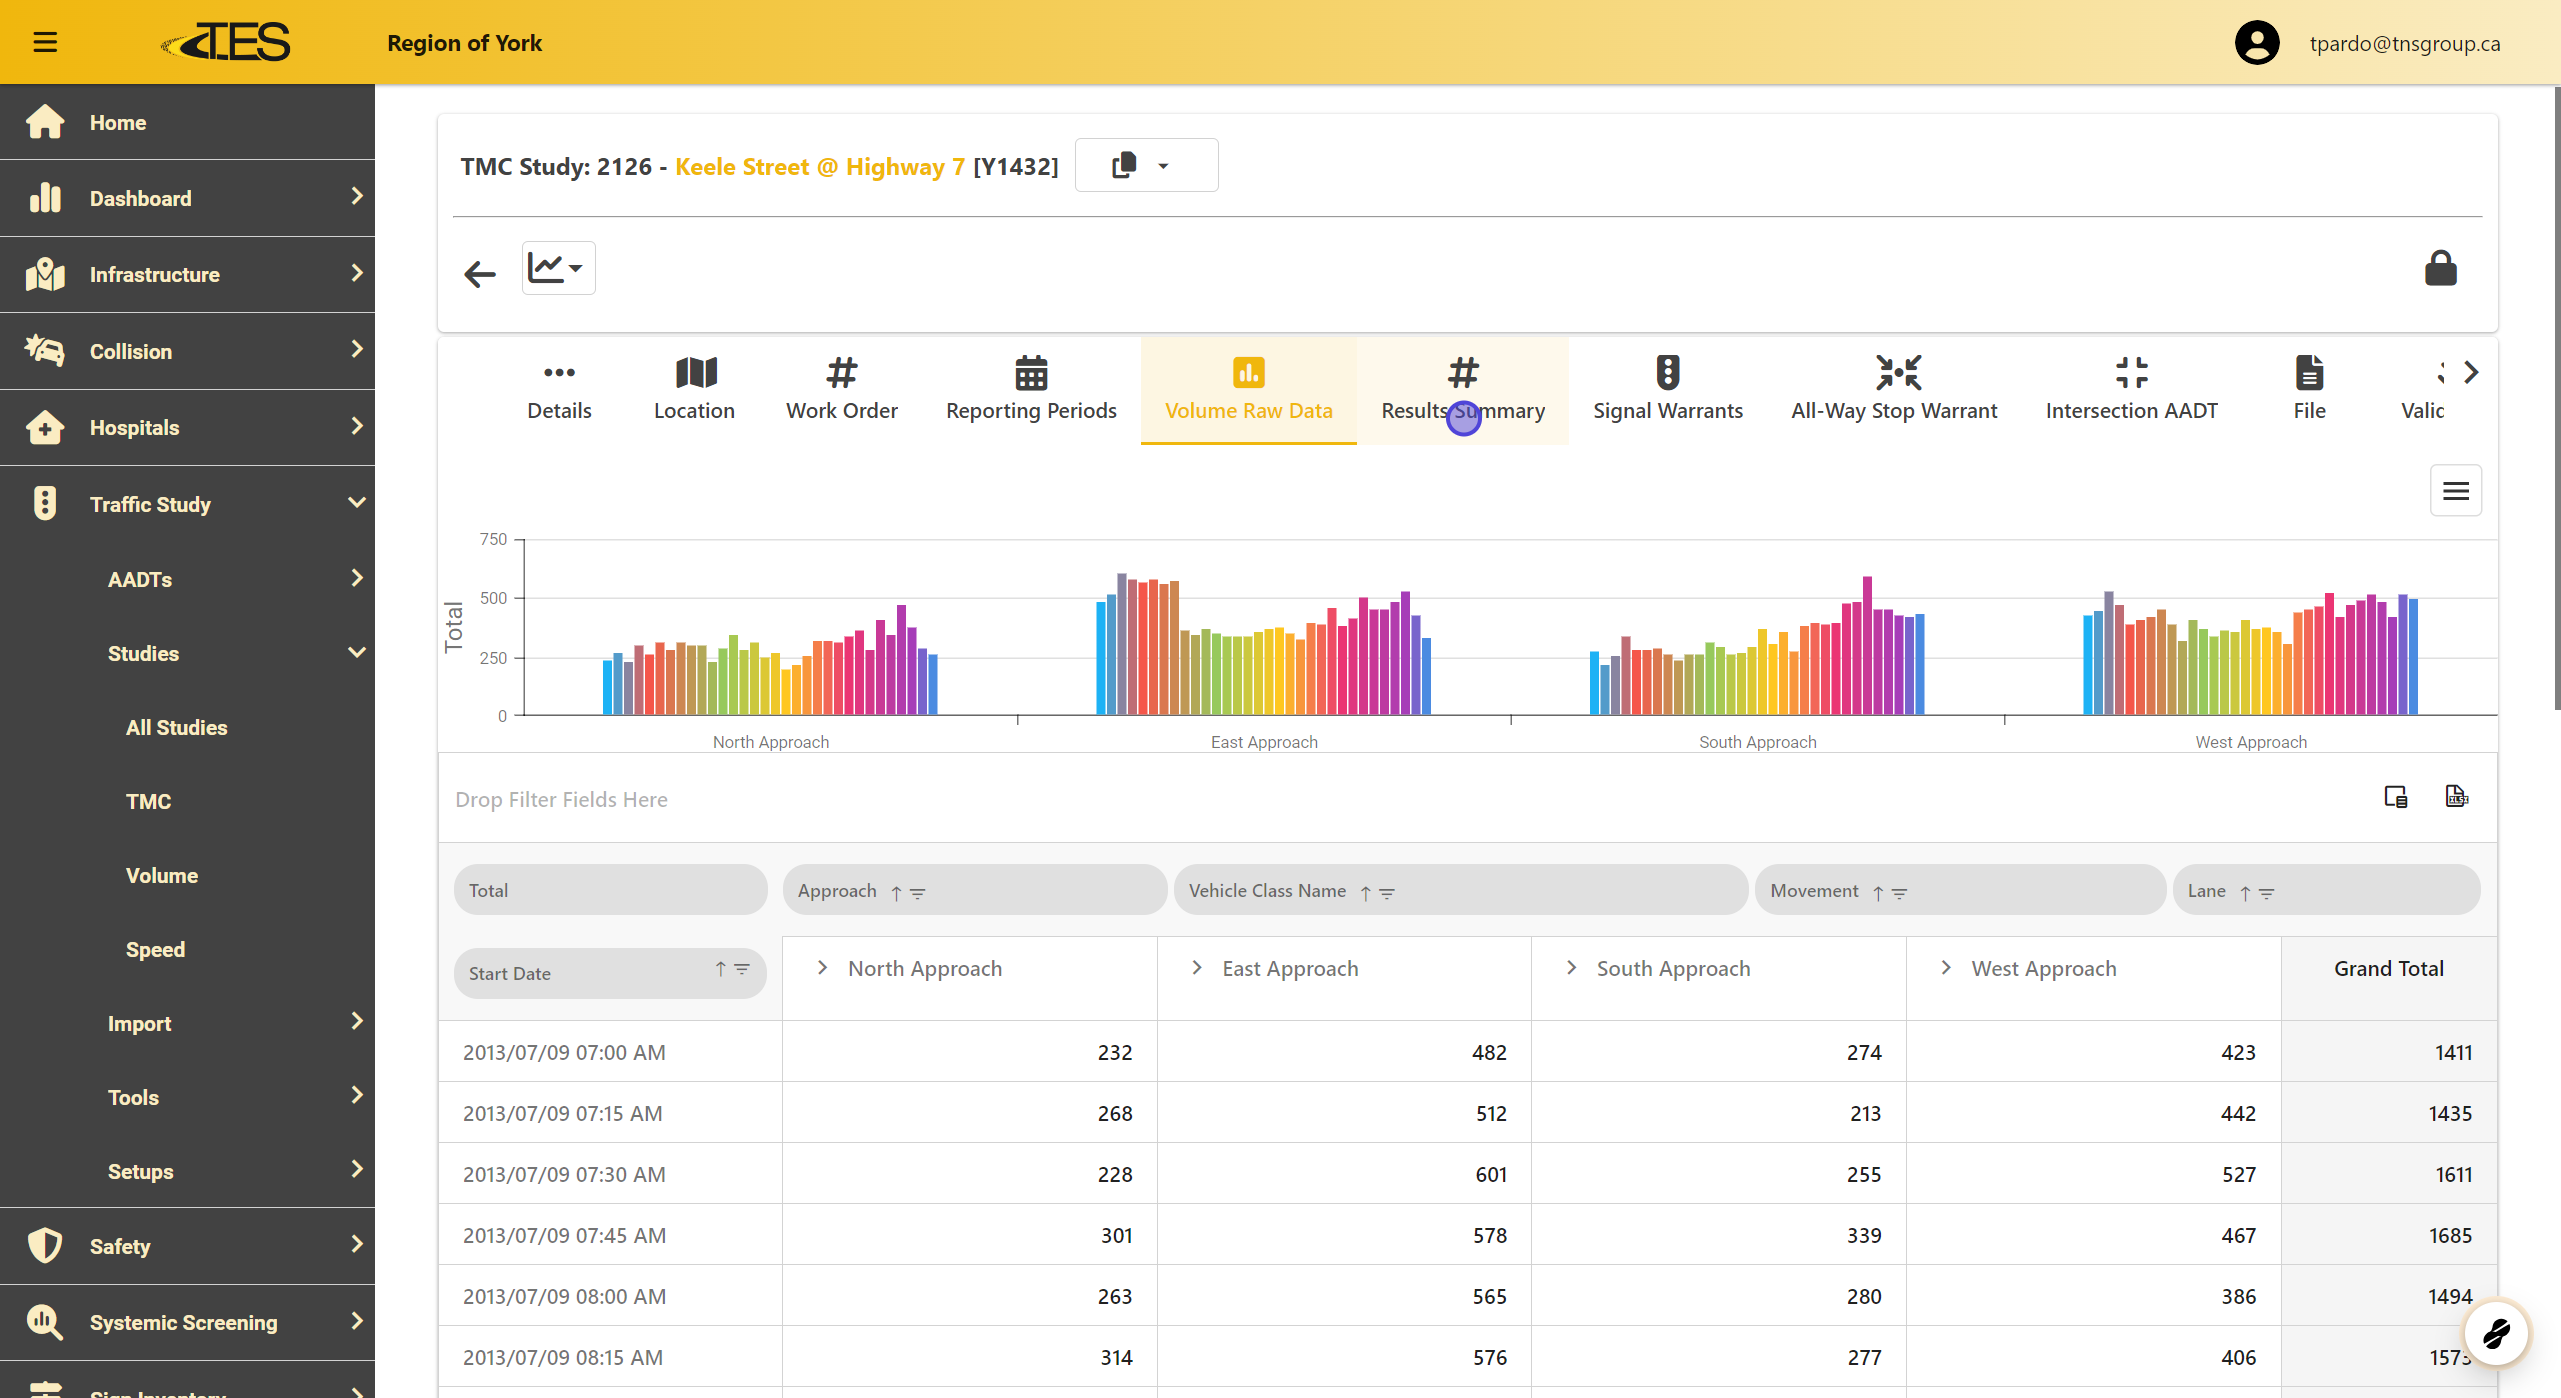The image size is (2561, 1398).
Task: Click the back arrow icon
Action: click(480, 273)
